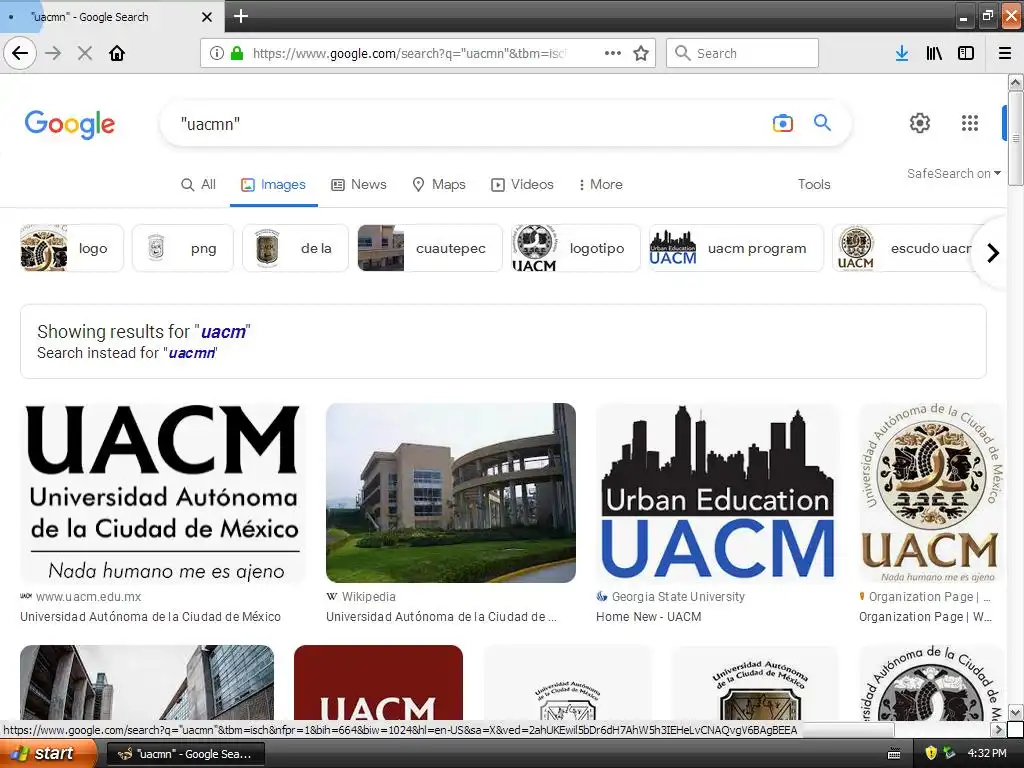Viewport: 1024px width, 768px height.
Task: Click the scrollbar up arrow
Action: coord(1015,82)
